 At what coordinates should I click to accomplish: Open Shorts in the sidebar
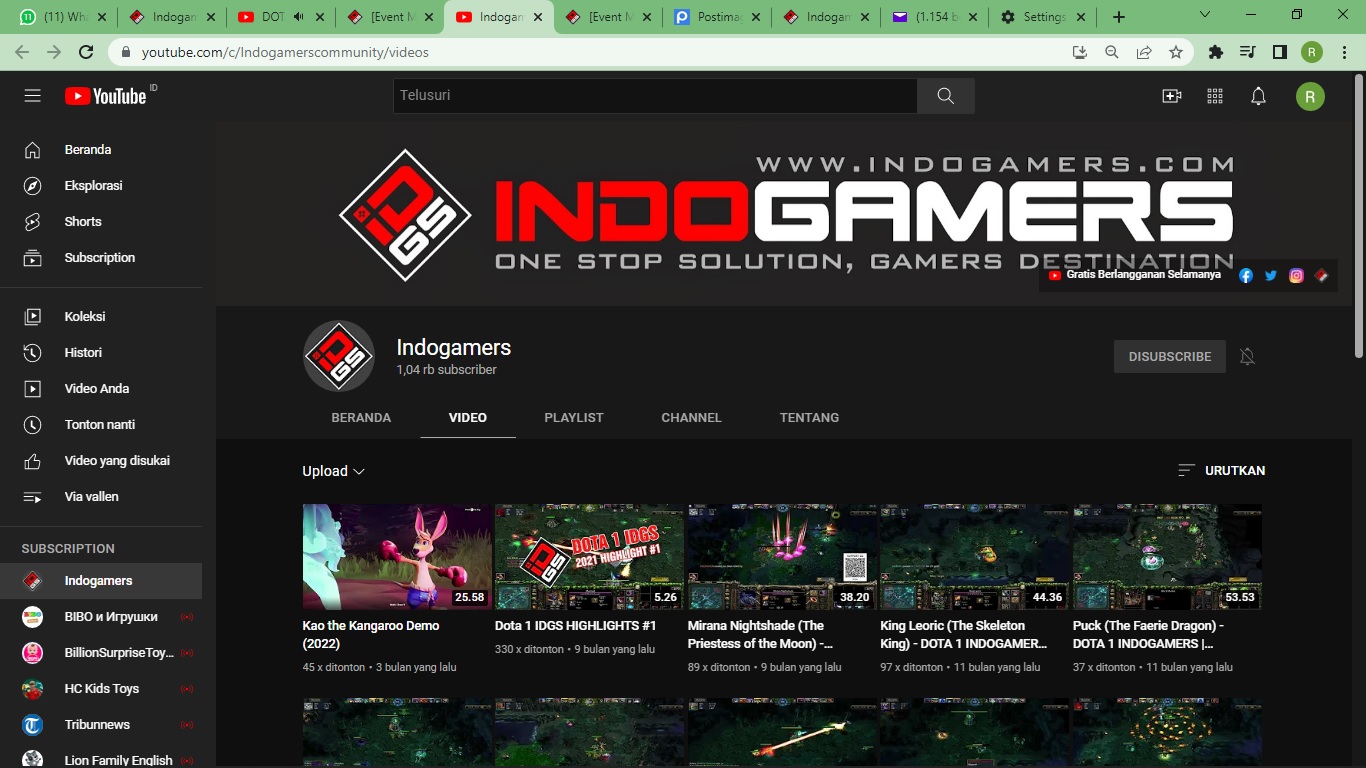(101, 222)
